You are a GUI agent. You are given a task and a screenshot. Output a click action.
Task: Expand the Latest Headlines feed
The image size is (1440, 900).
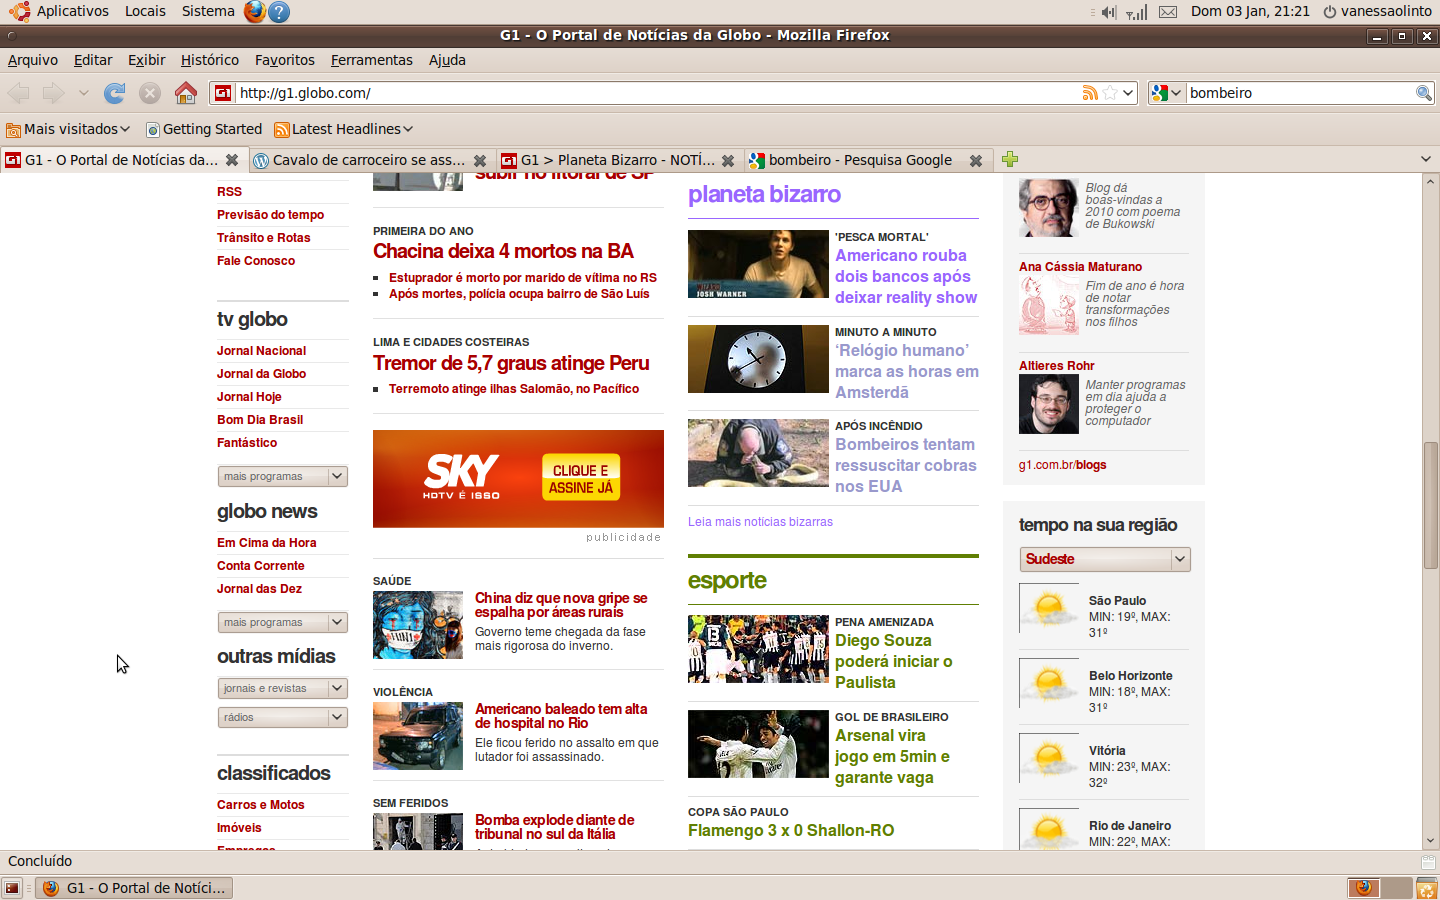click(344, 129)
